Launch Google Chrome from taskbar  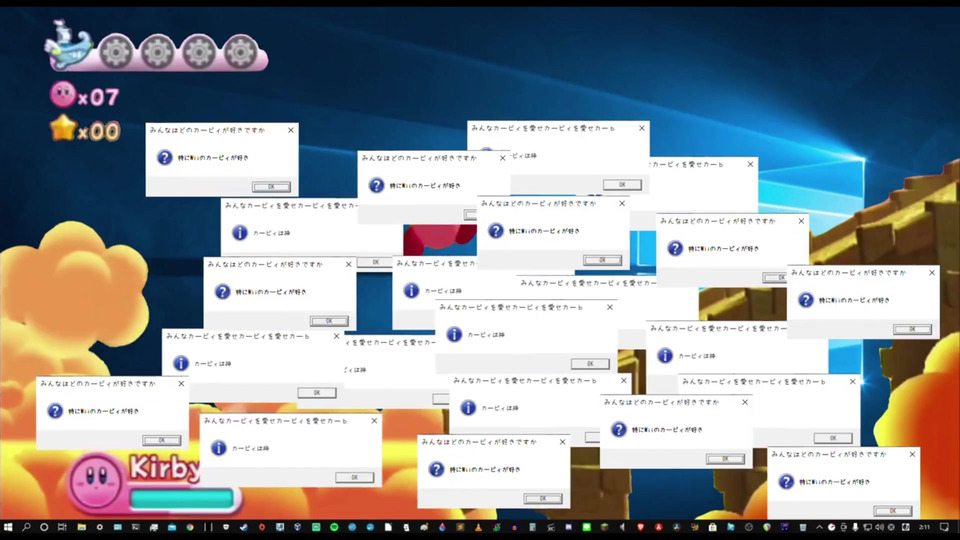tap(190, 527)
